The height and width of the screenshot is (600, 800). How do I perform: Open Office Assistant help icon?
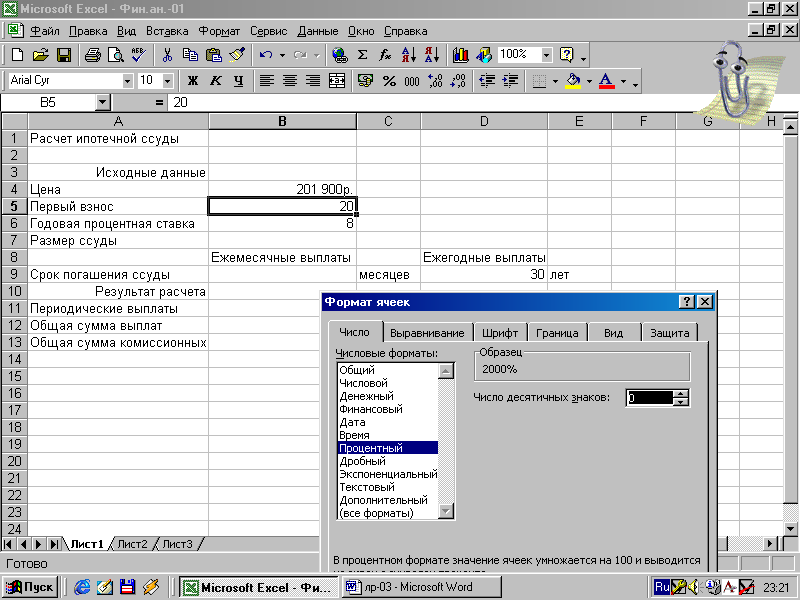567,55
